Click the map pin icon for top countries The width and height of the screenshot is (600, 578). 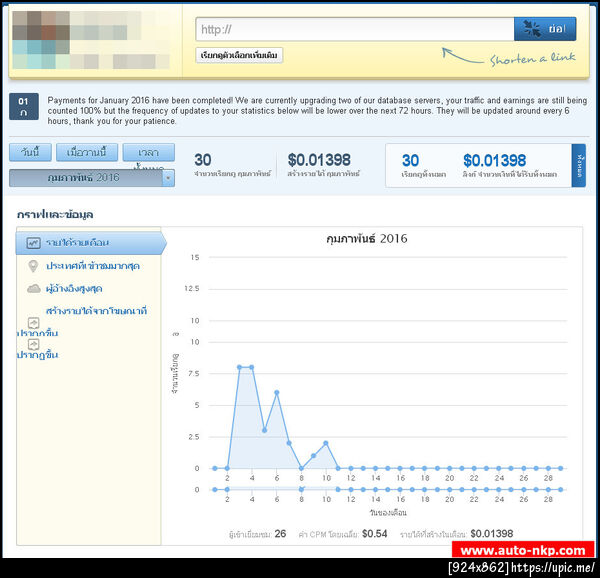click(33, 266)
